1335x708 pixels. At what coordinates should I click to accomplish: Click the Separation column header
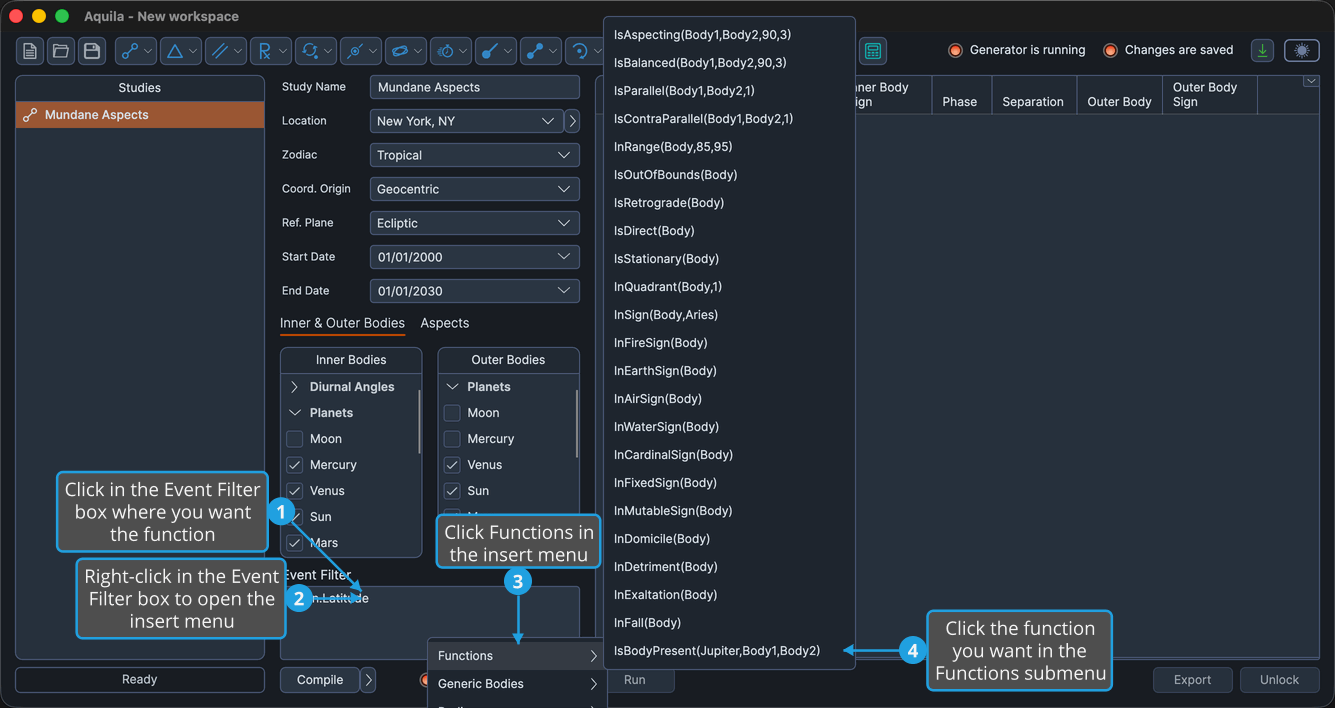(x=1033, y=95)
